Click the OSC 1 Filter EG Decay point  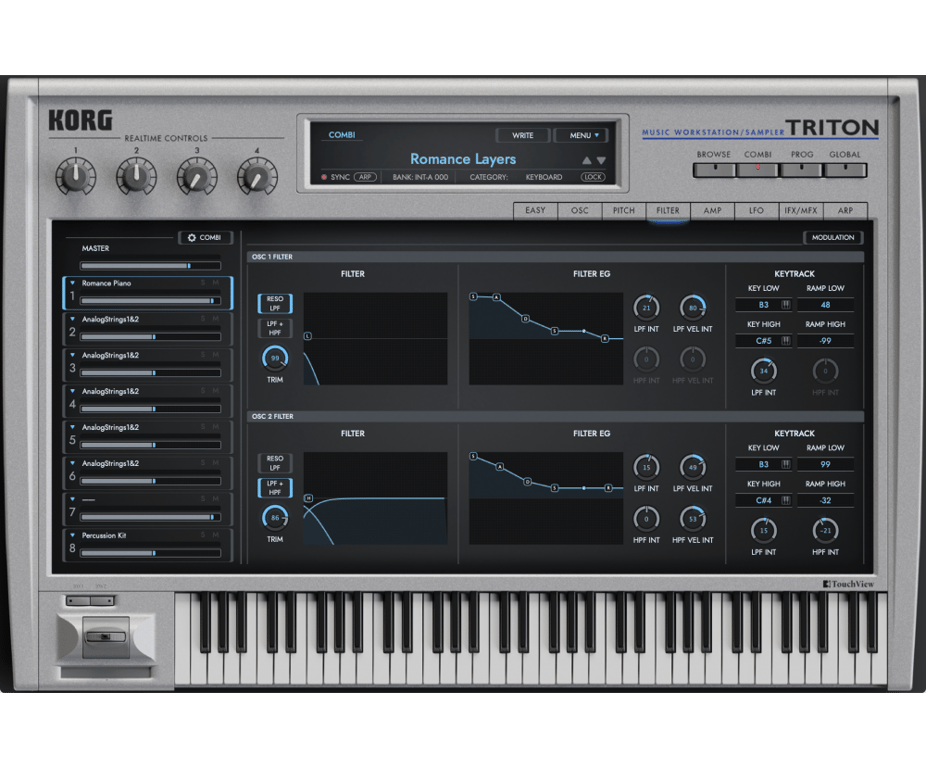pos(526,319)
